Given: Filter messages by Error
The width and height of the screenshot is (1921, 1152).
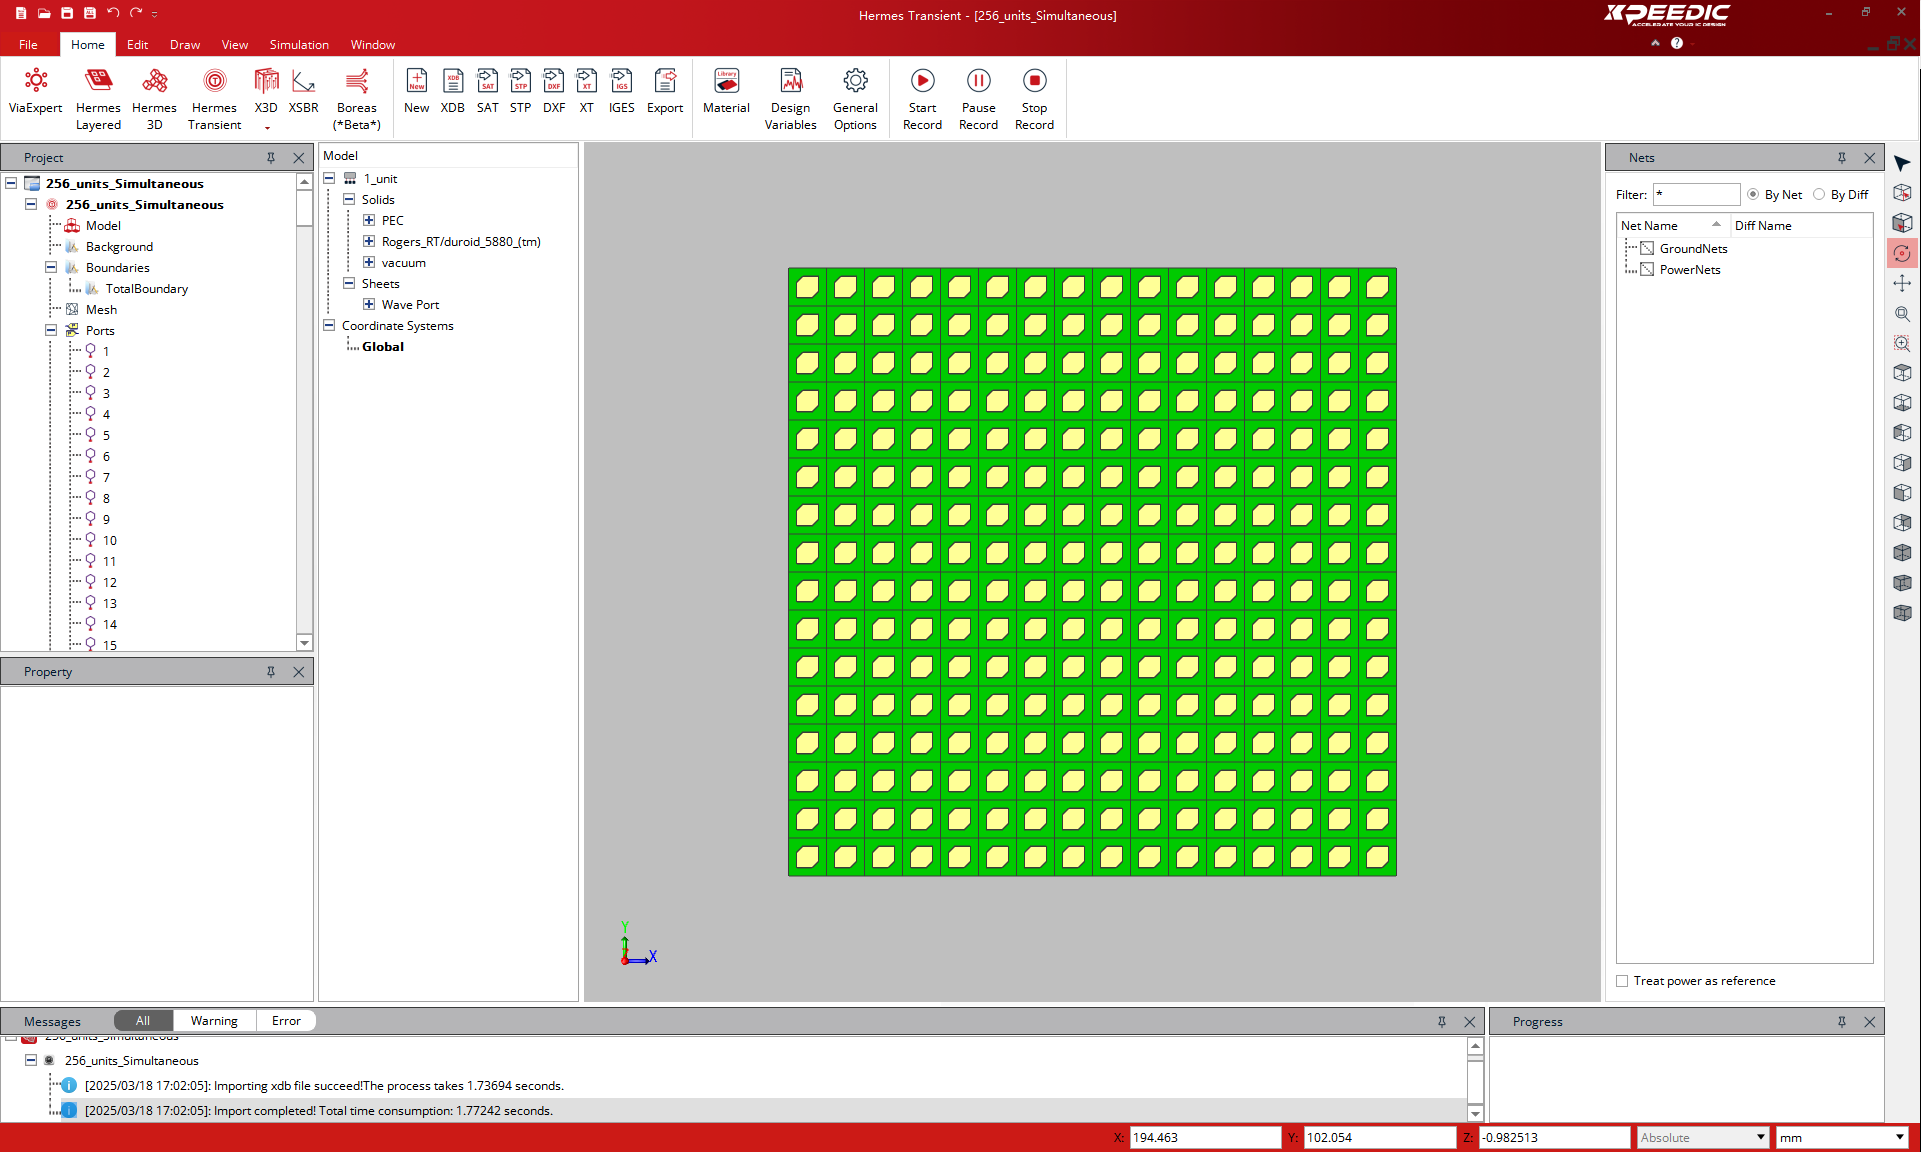Looking at the screenshot, I should (x=286, y=1021).
